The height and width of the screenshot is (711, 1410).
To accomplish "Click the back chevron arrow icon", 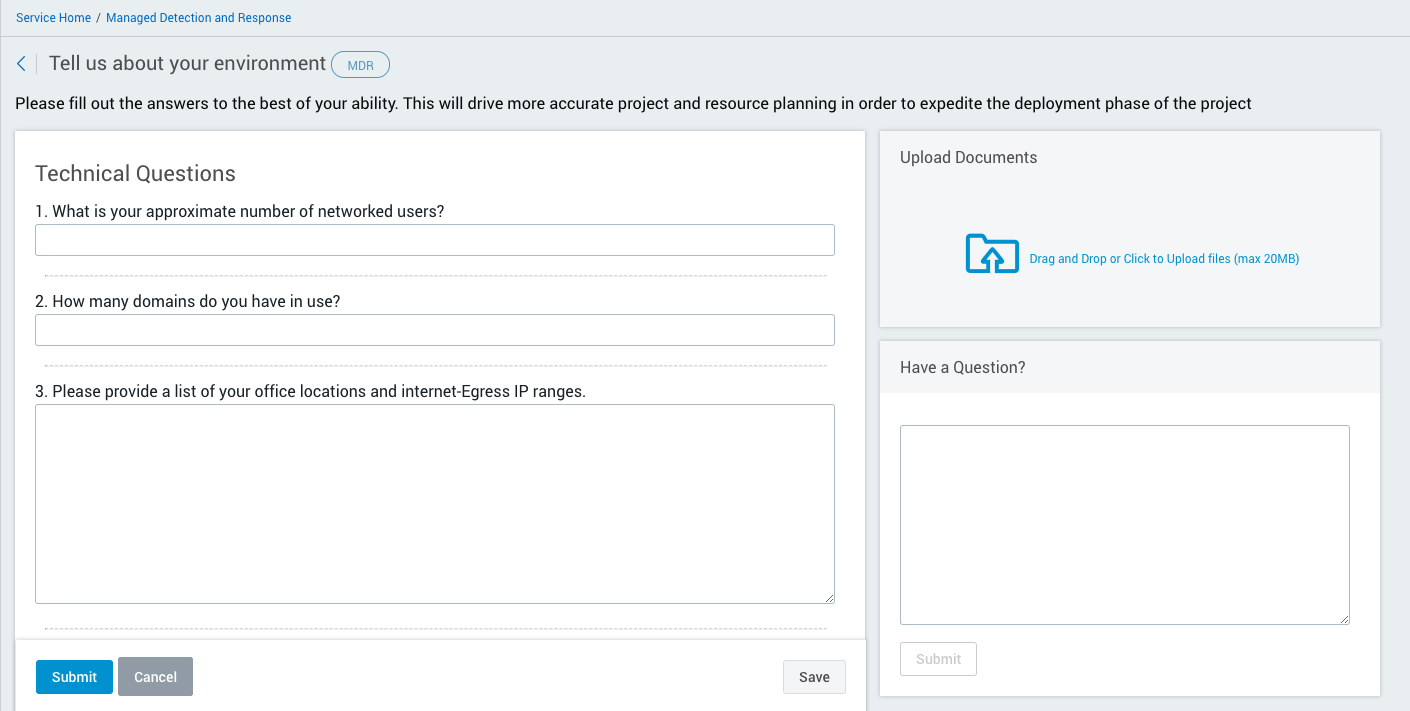I will pos(21,64).
